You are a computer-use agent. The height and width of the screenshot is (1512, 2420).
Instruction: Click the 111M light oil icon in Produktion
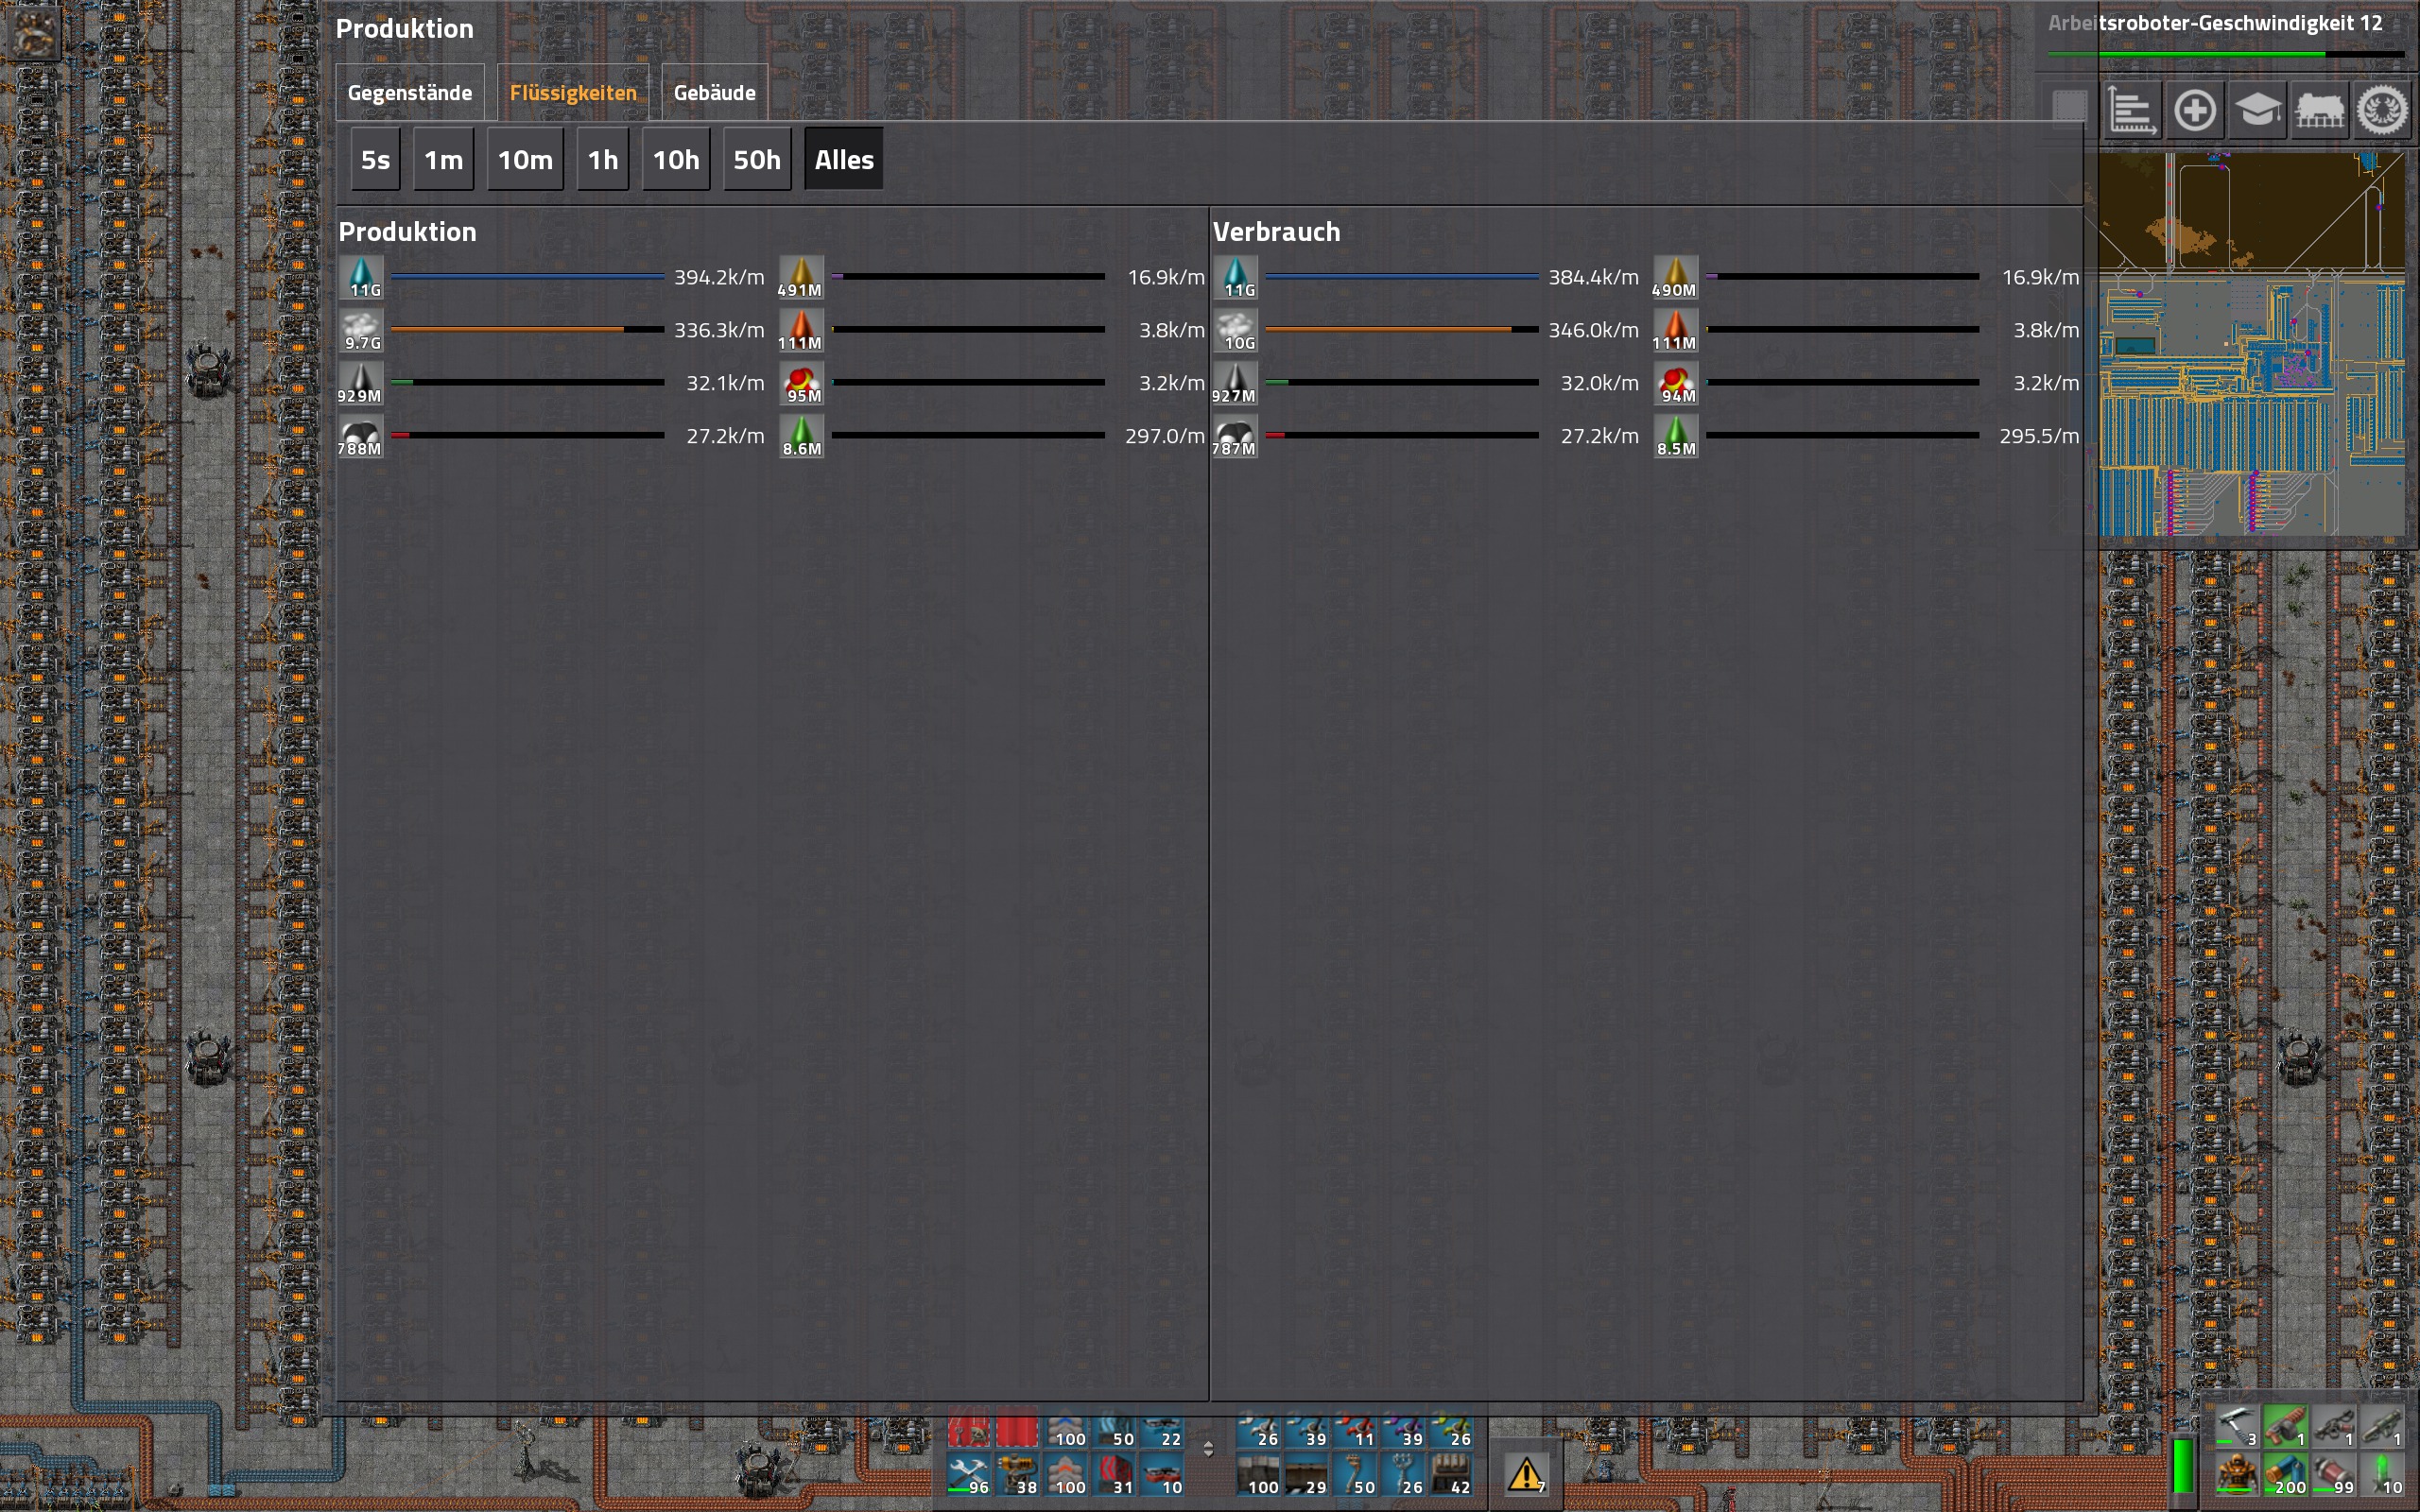pos(802,330)
